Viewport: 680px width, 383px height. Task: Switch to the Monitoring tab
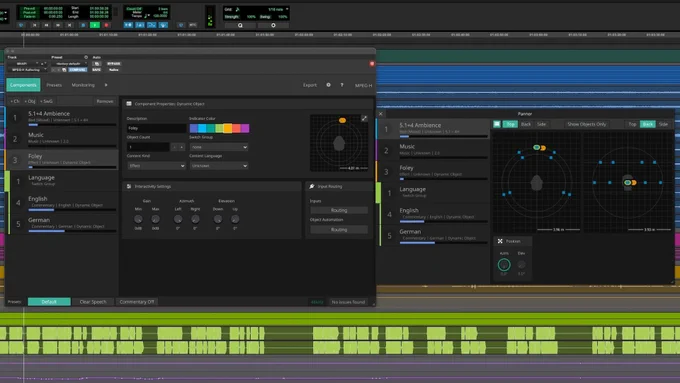tap(83, 85)
